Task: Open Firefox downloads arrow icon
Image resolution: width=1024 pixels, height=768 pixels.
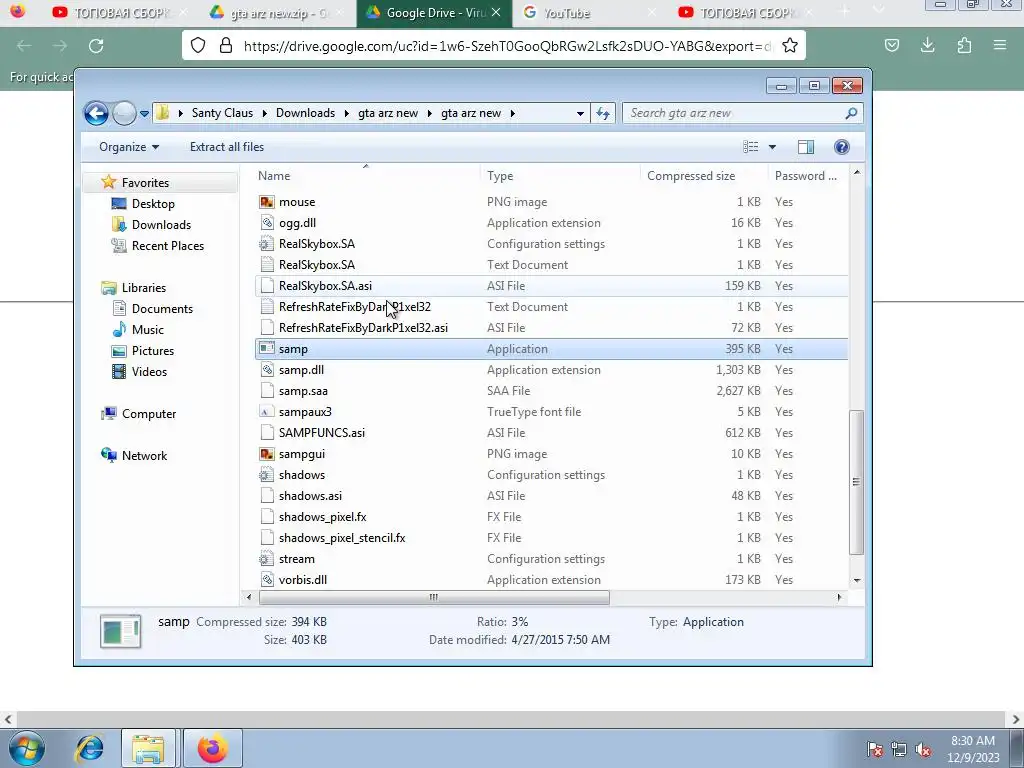Action: tap(927, 46)
